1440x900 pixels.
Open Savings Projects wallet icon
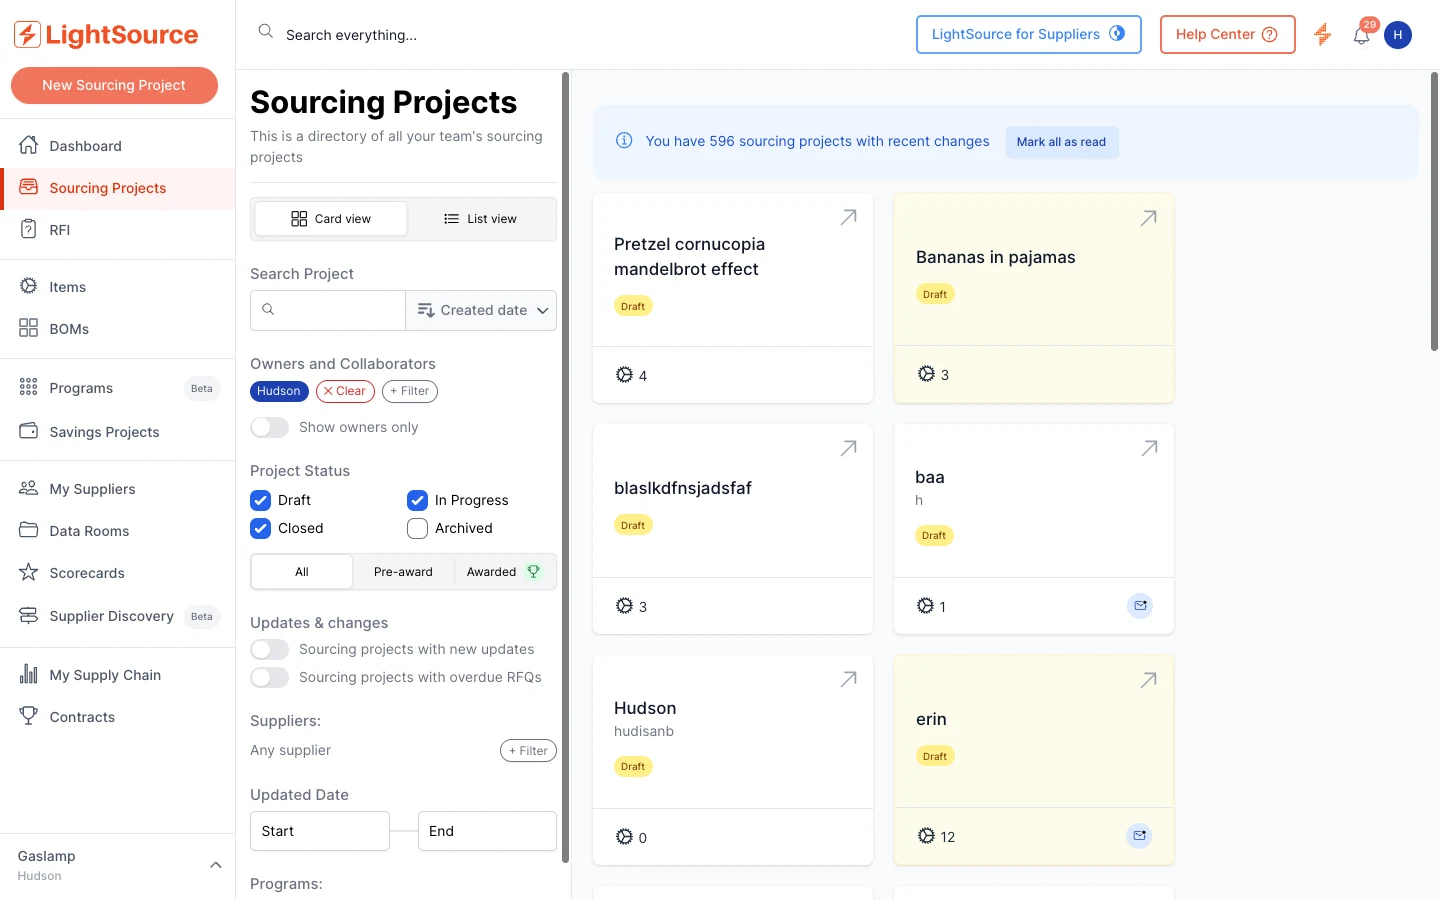[x=29, y=431]
